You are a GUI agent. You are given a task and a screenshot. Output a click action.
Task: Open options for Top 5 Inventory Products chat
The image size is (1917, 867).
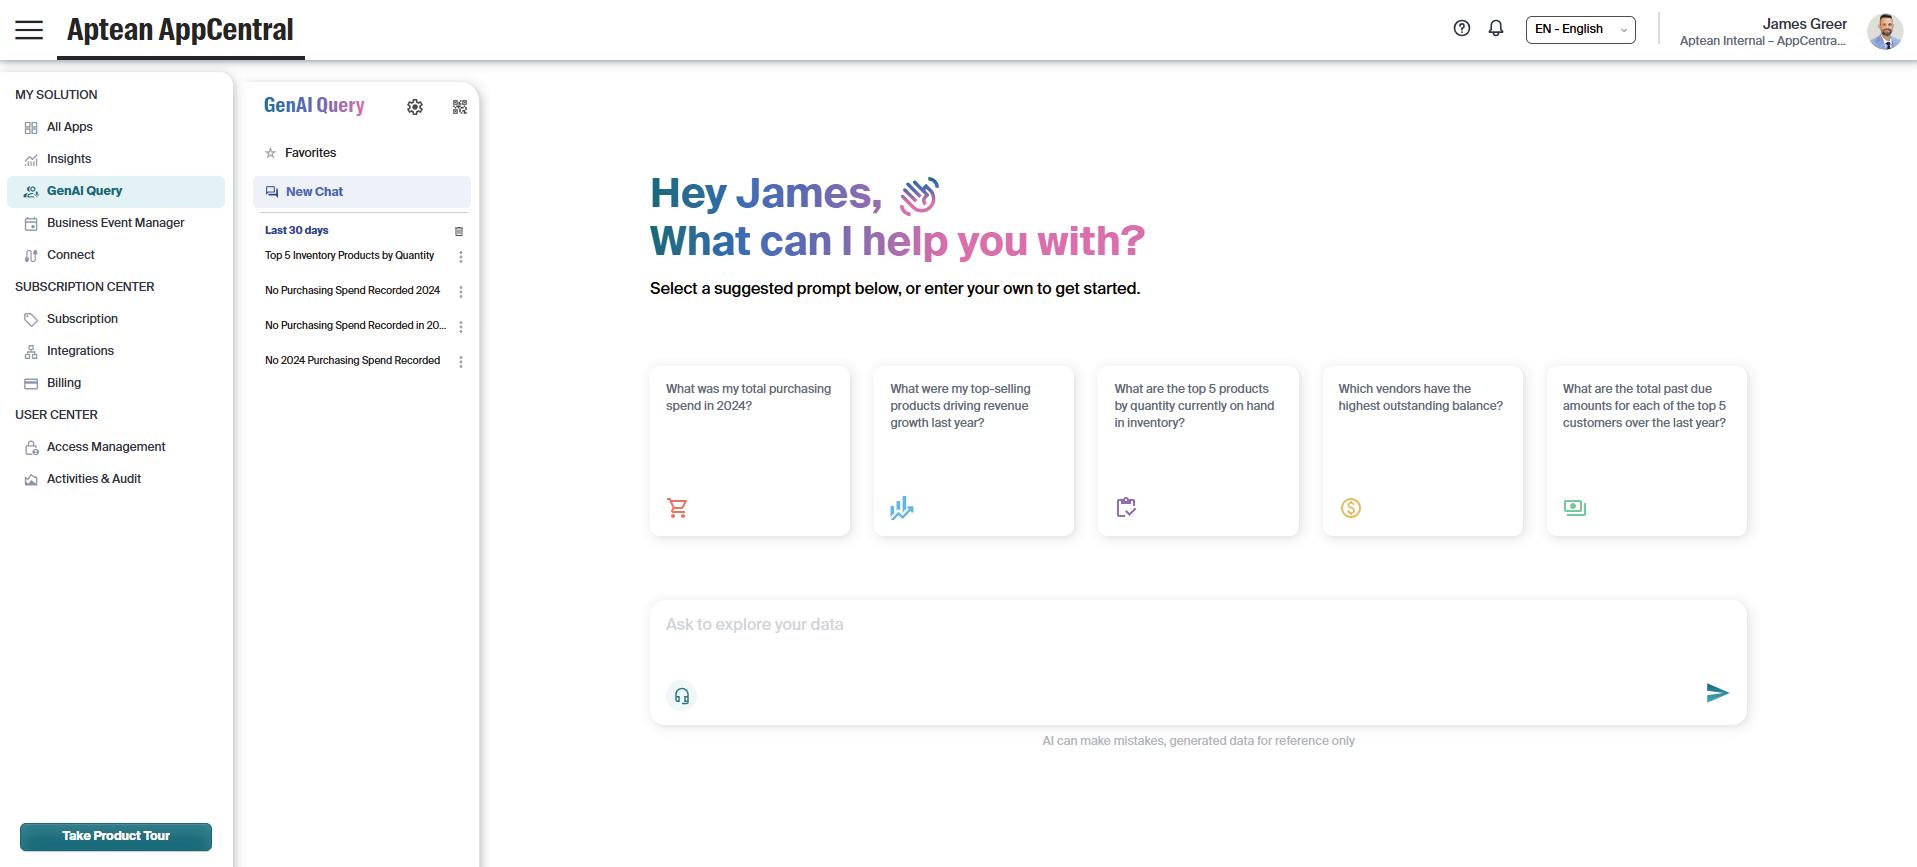click(x=461, y=257)
